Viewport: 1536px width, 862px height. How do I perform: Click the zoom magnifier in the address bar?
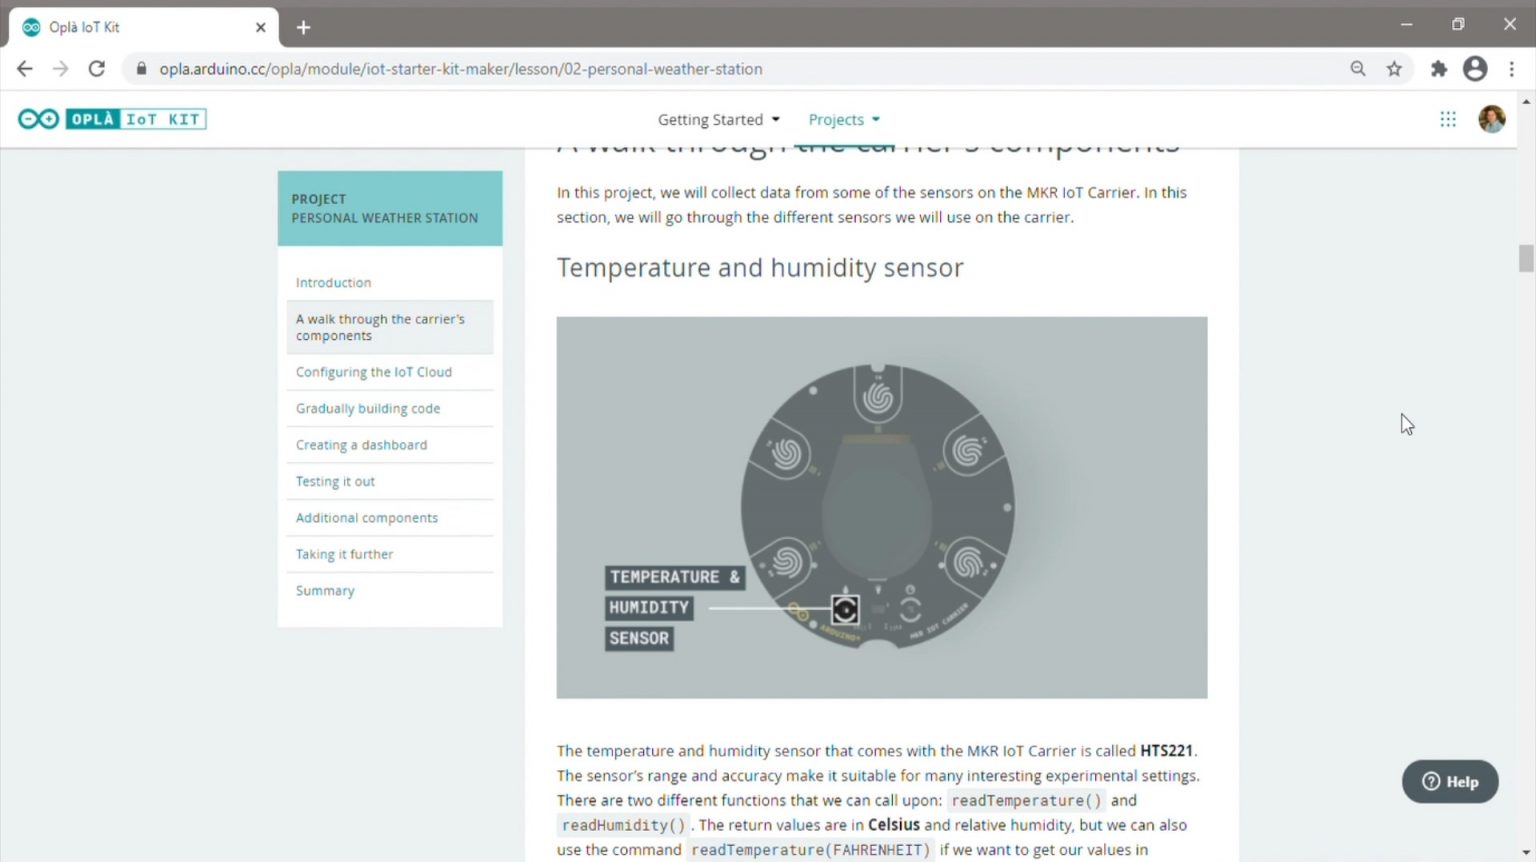[1358, 68]
